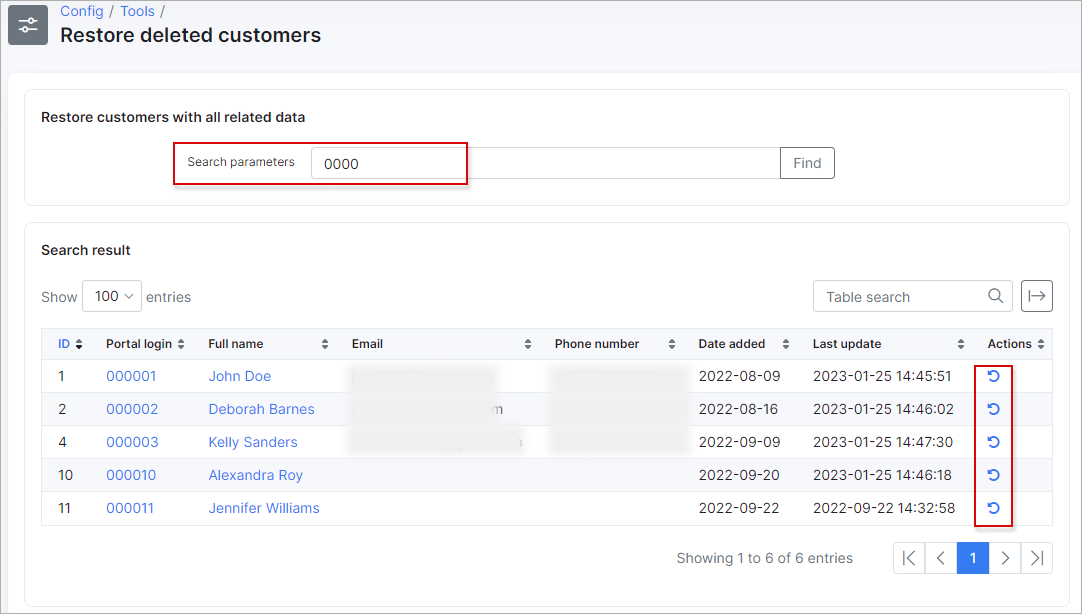Screen dimensions: 1082x614
Task: Sort table by Last update column
Action: pos(888,344)
